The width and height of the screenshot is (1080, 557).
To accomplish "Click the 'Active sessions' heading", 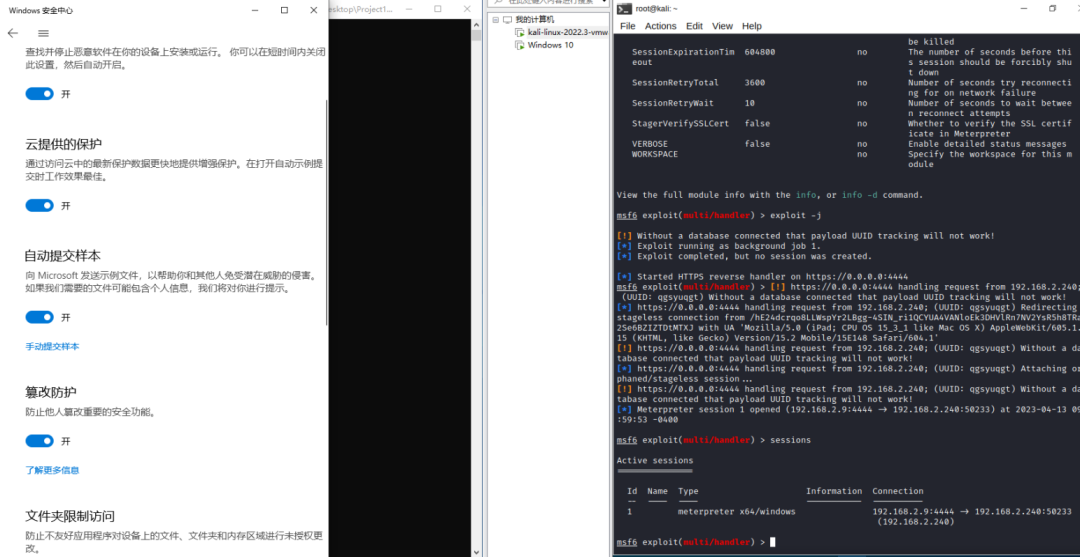I will (x=655, y=461).
